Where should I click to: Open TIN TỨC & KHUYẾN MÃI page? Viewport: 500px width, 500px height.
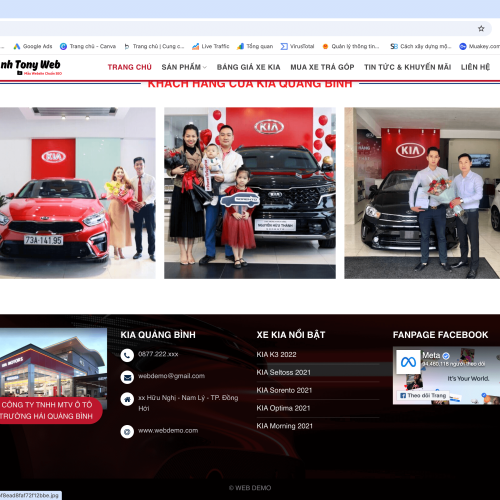pyautogui.click(x=408, y=67)
